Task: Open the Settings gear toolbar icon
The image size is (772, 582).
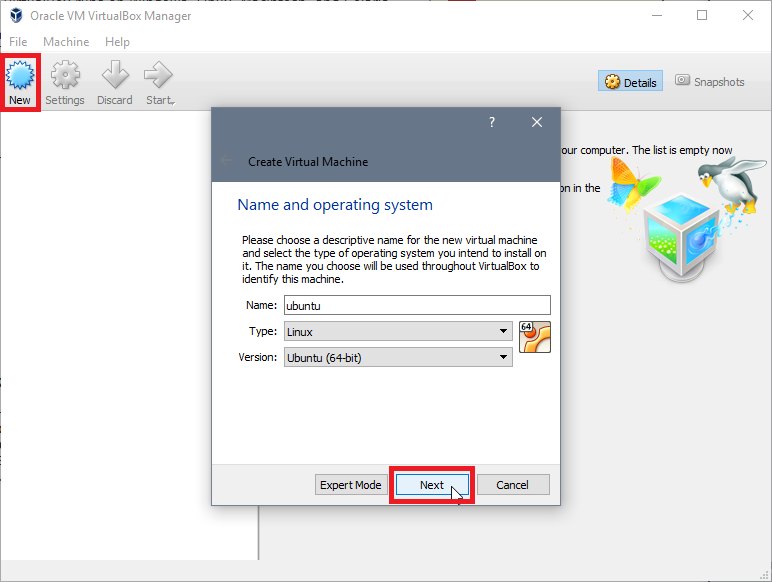Action: click(65, 75)
